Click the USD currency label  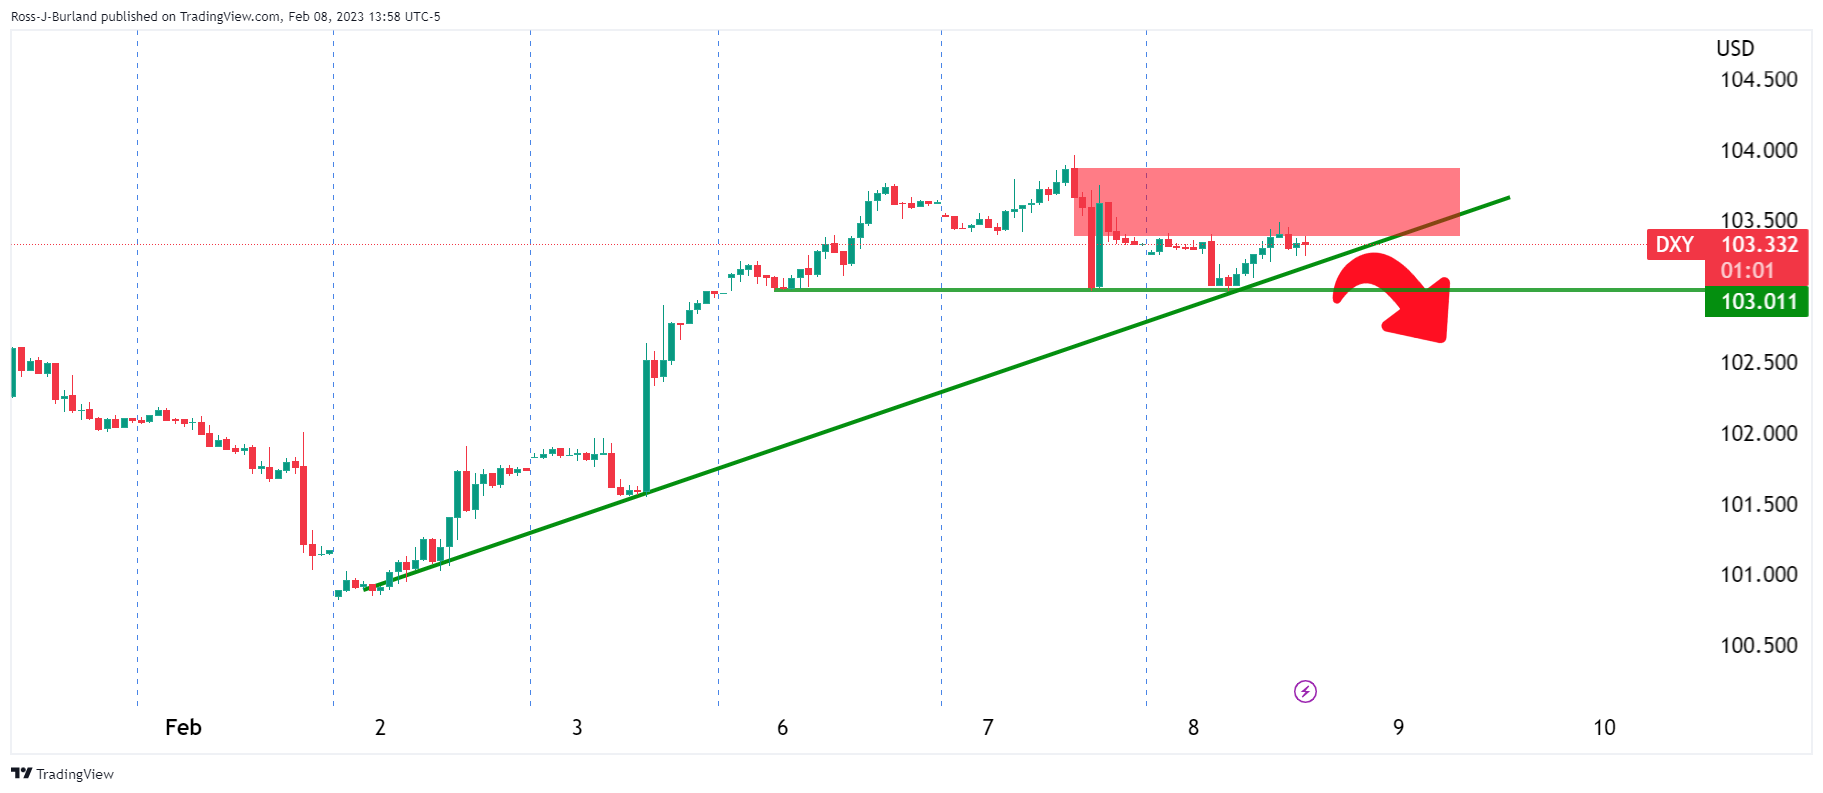[x=1735, y=48]
